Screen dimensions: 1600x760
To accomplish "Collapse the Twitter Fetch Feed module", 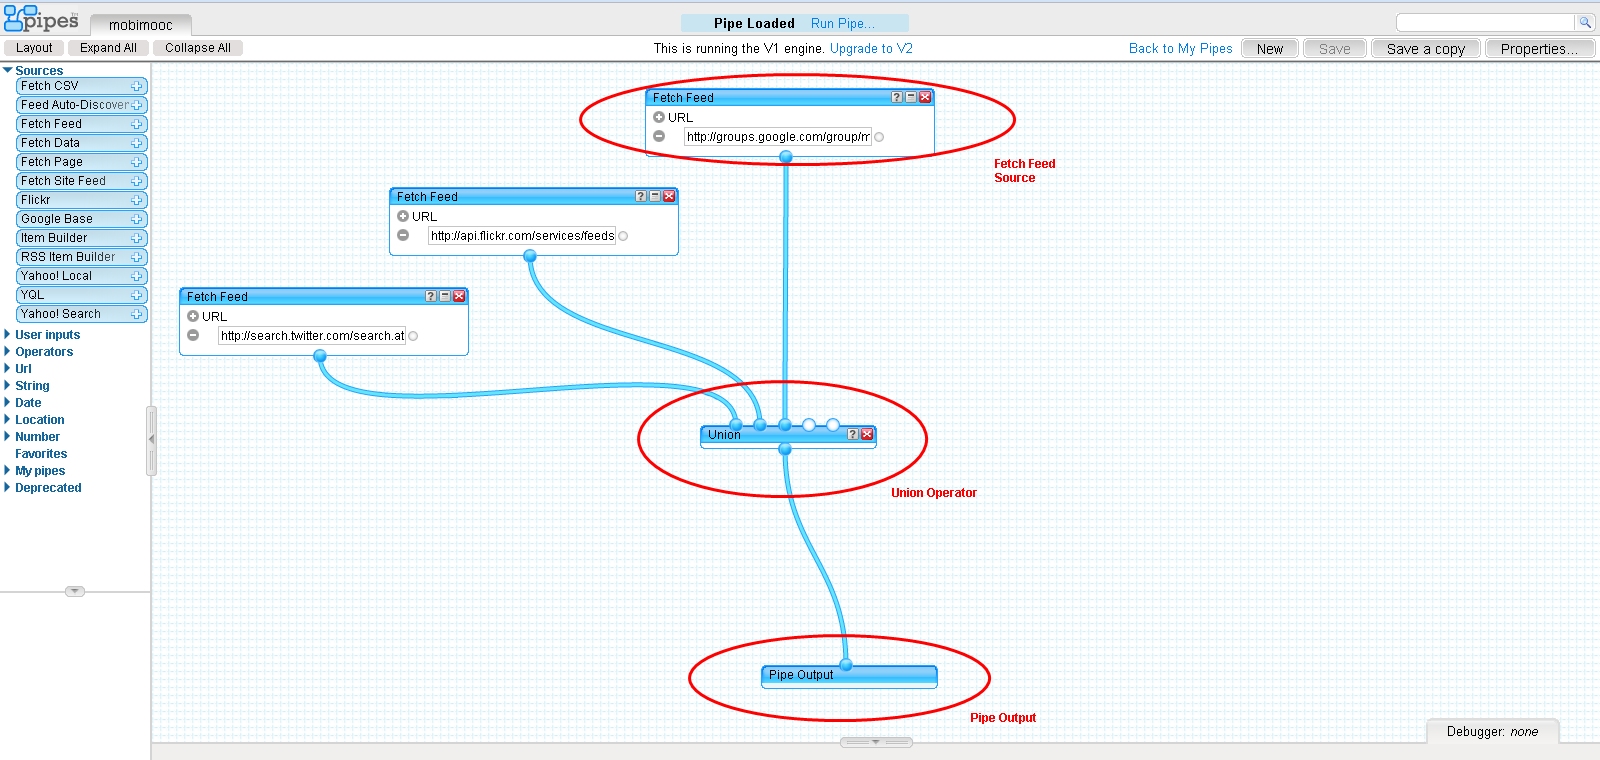I will pyautogui.click(x=445, y=296).
